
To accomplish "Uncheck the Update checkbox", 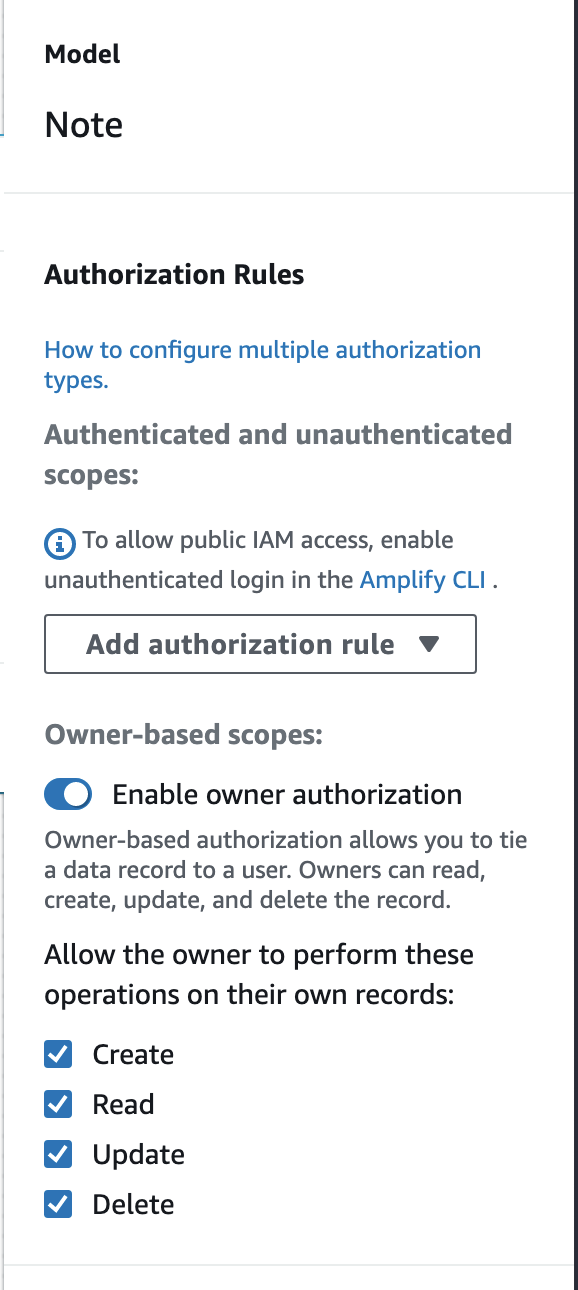I will pos(59,1154).
